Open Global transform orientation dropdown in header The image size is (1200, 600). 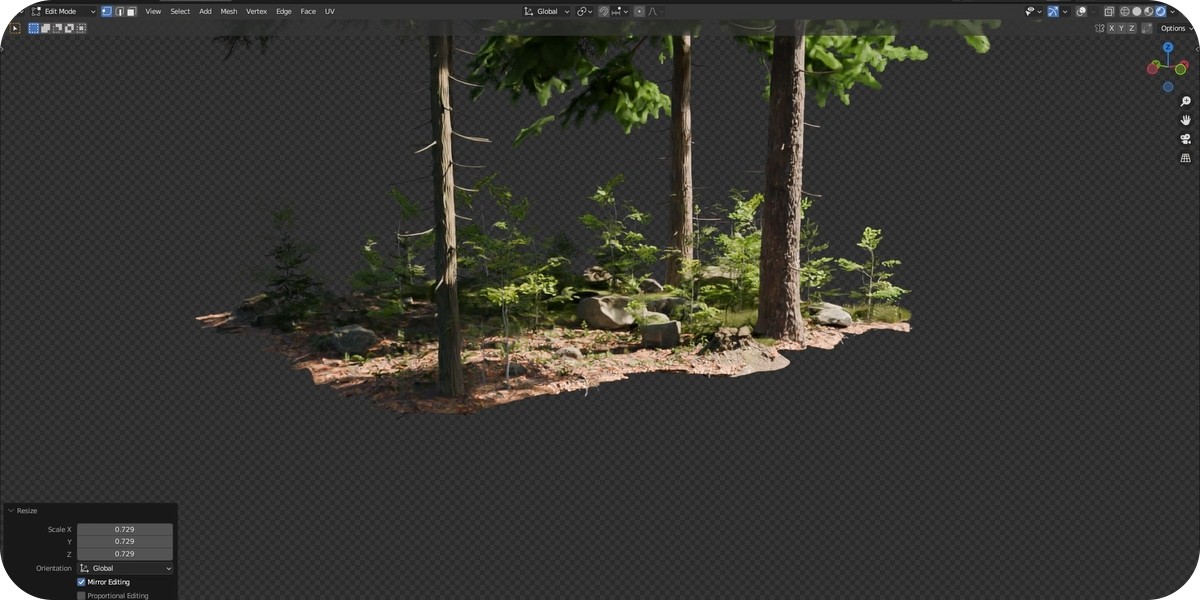coord(546,11)
